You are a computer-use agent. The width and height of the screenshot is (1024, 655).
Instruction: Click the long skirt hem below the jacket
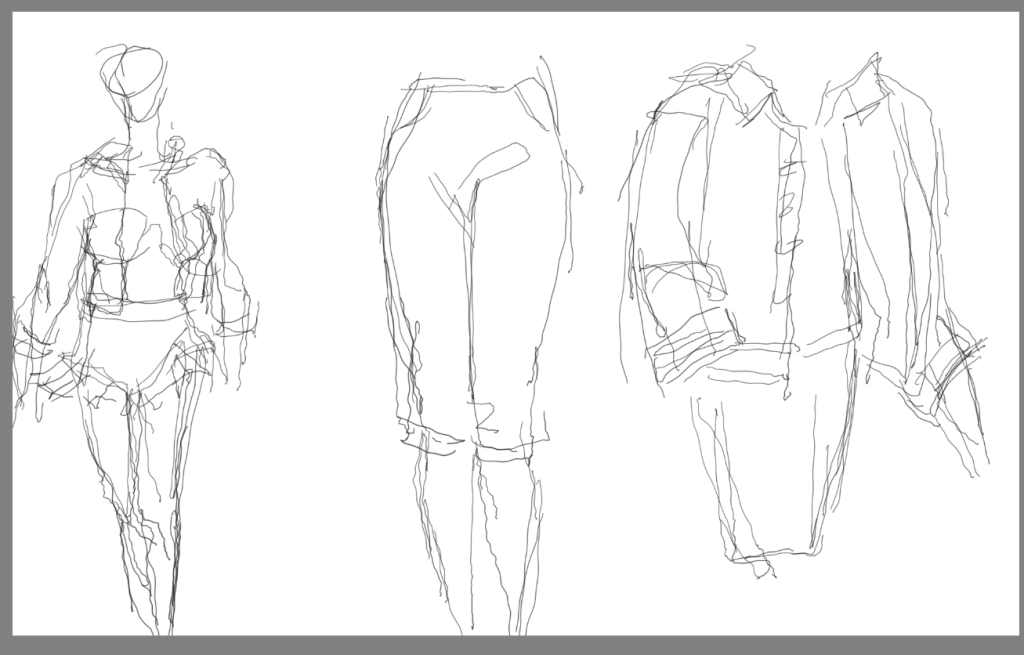point(771,556)
